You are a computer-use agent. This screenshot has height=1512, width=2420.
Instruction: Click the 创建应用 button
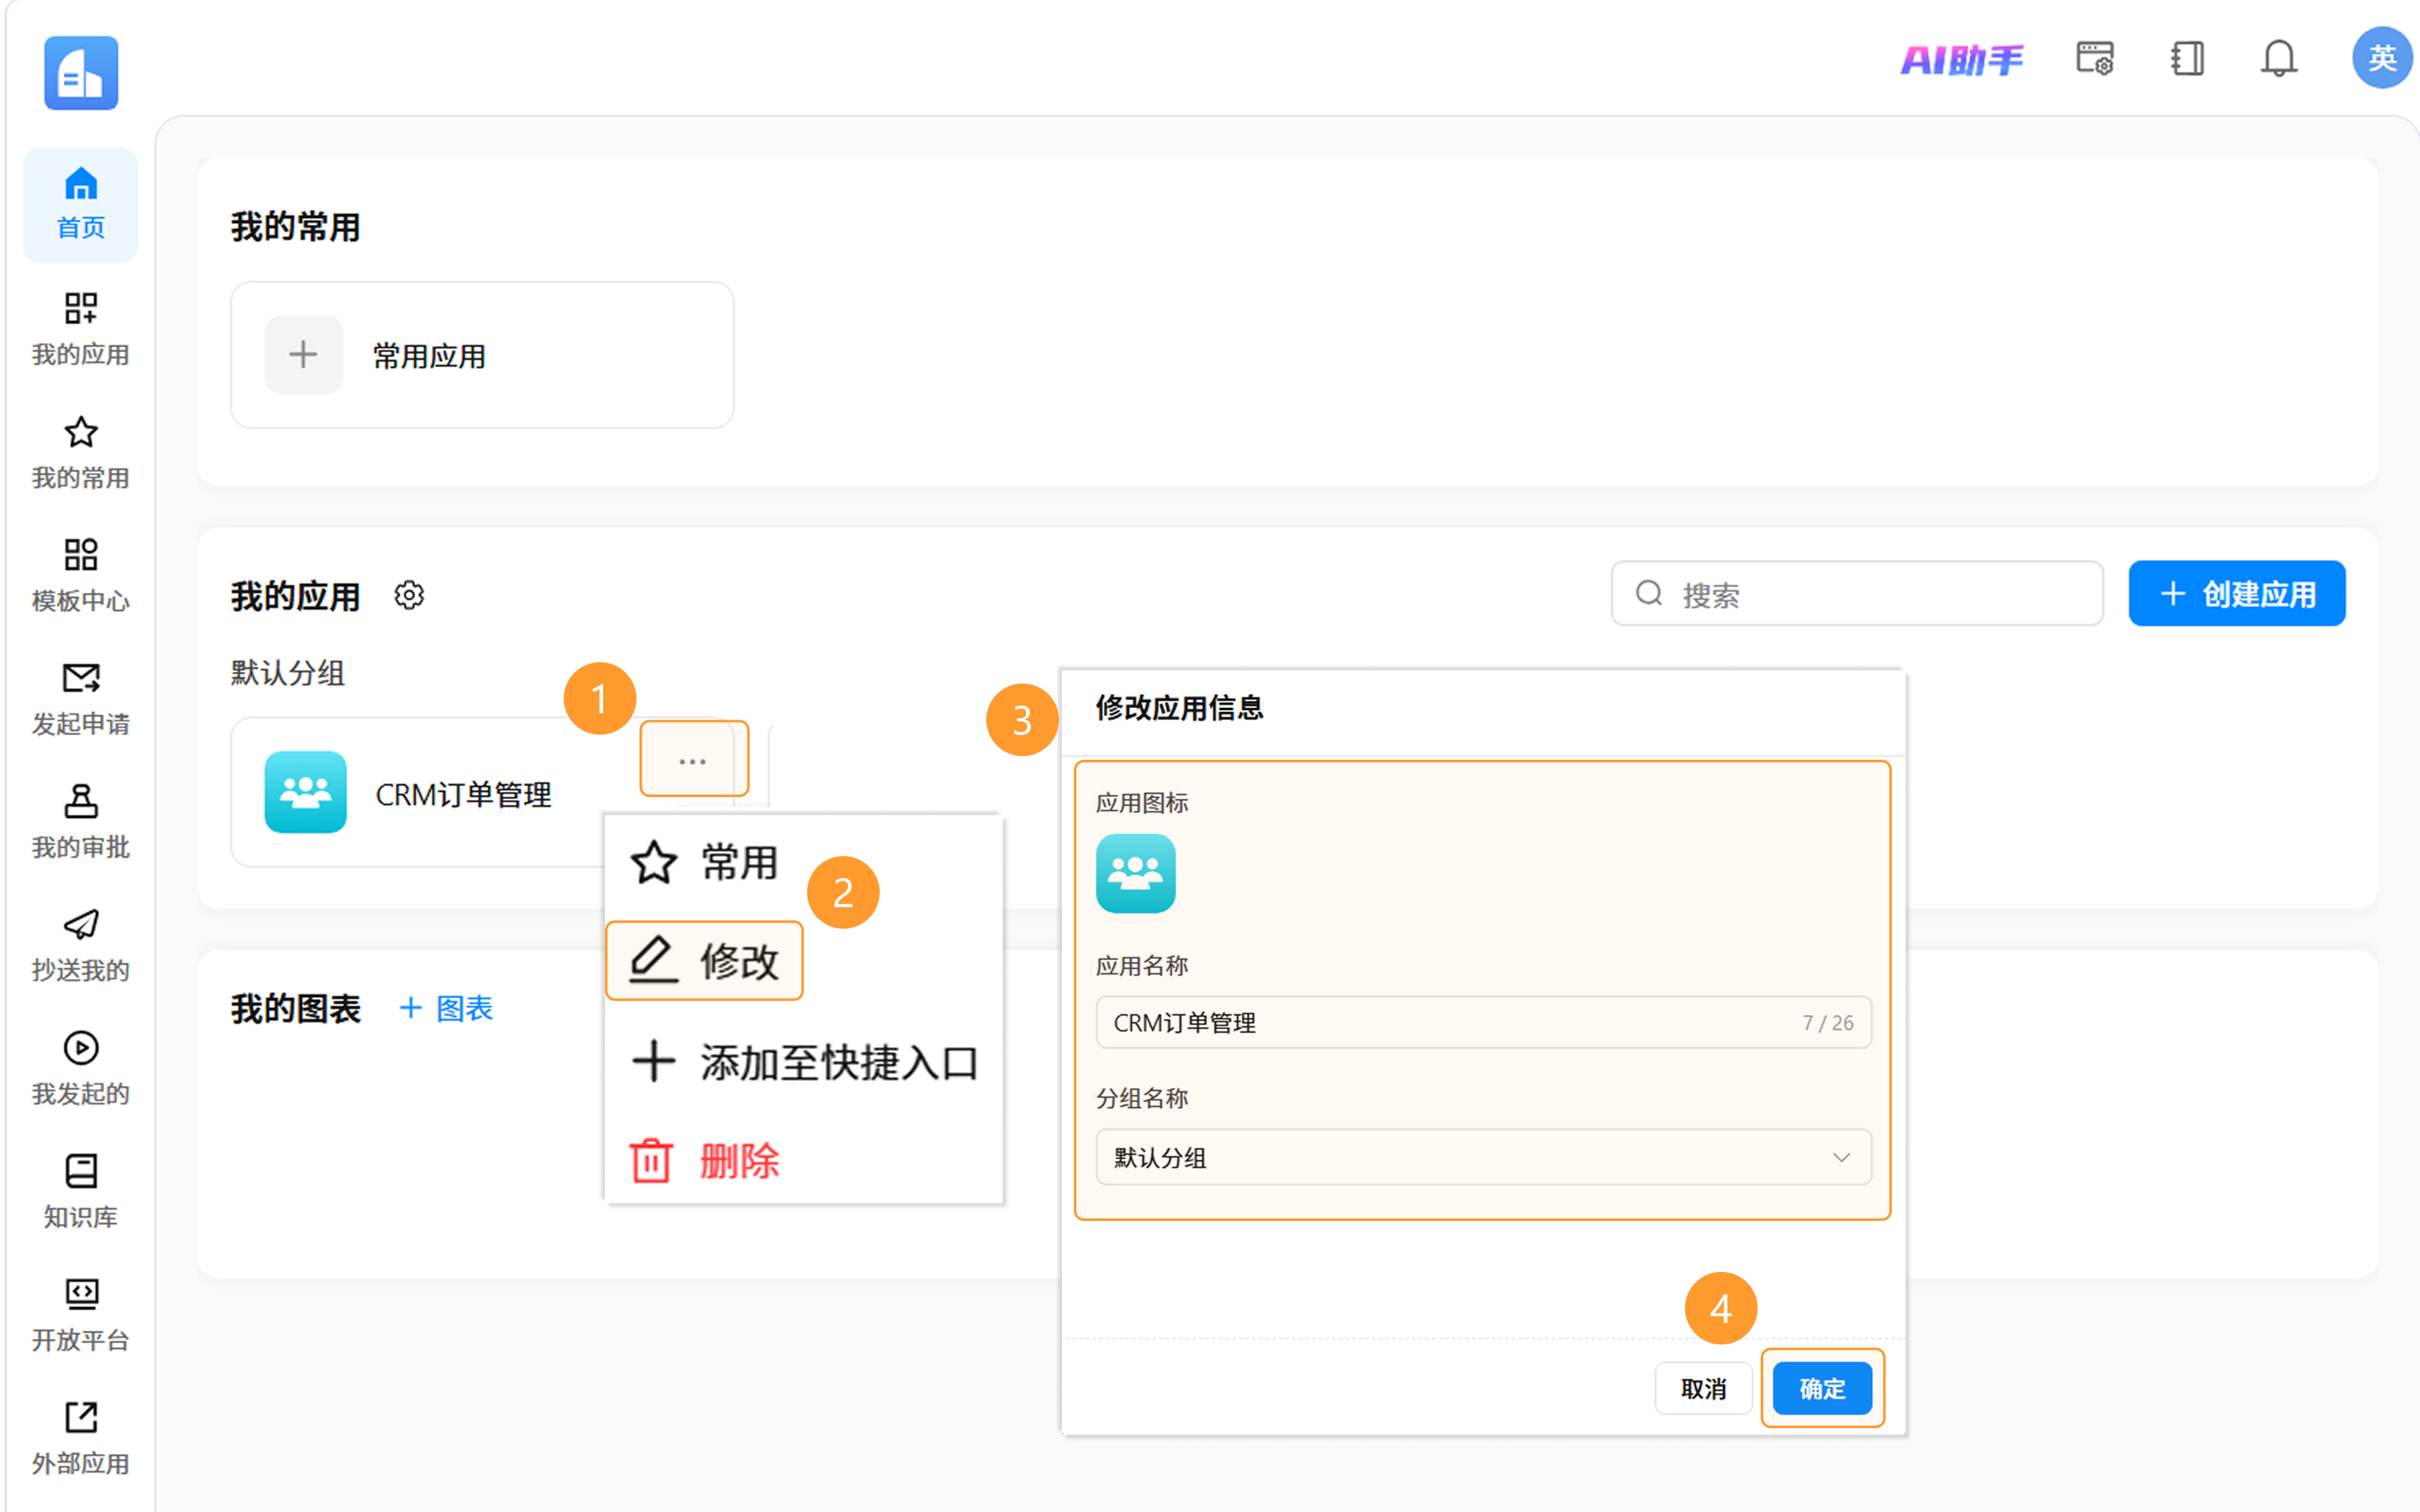2236,594
